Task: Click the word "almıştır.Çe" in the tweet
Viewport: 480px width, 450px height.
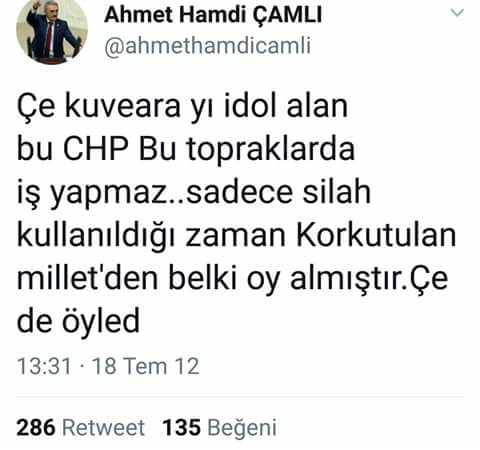Action: click(x=369, y=279)
